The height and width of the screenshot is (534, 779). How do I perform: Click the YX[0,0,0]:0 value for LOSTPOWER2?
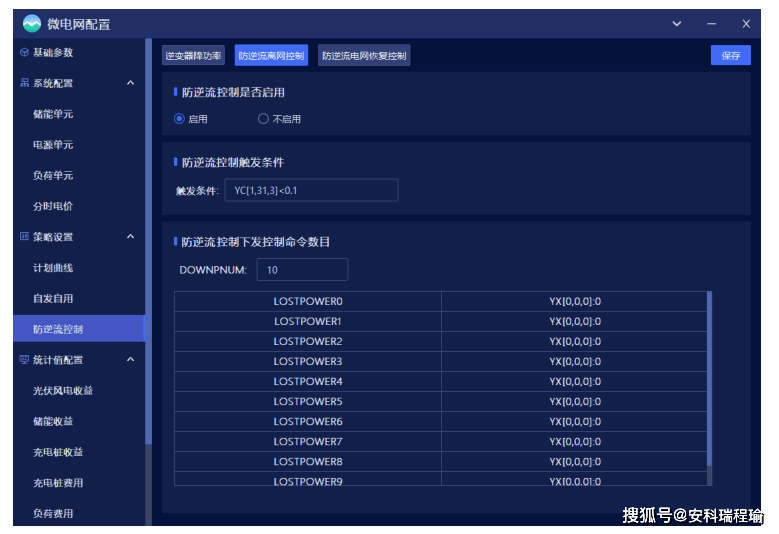coord(575,341)
